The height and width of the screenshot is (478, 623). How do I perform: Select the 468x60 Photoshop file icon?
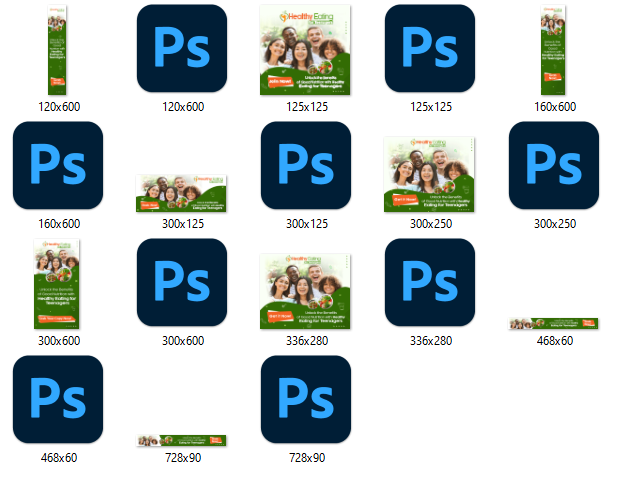[x=58, y=399]
